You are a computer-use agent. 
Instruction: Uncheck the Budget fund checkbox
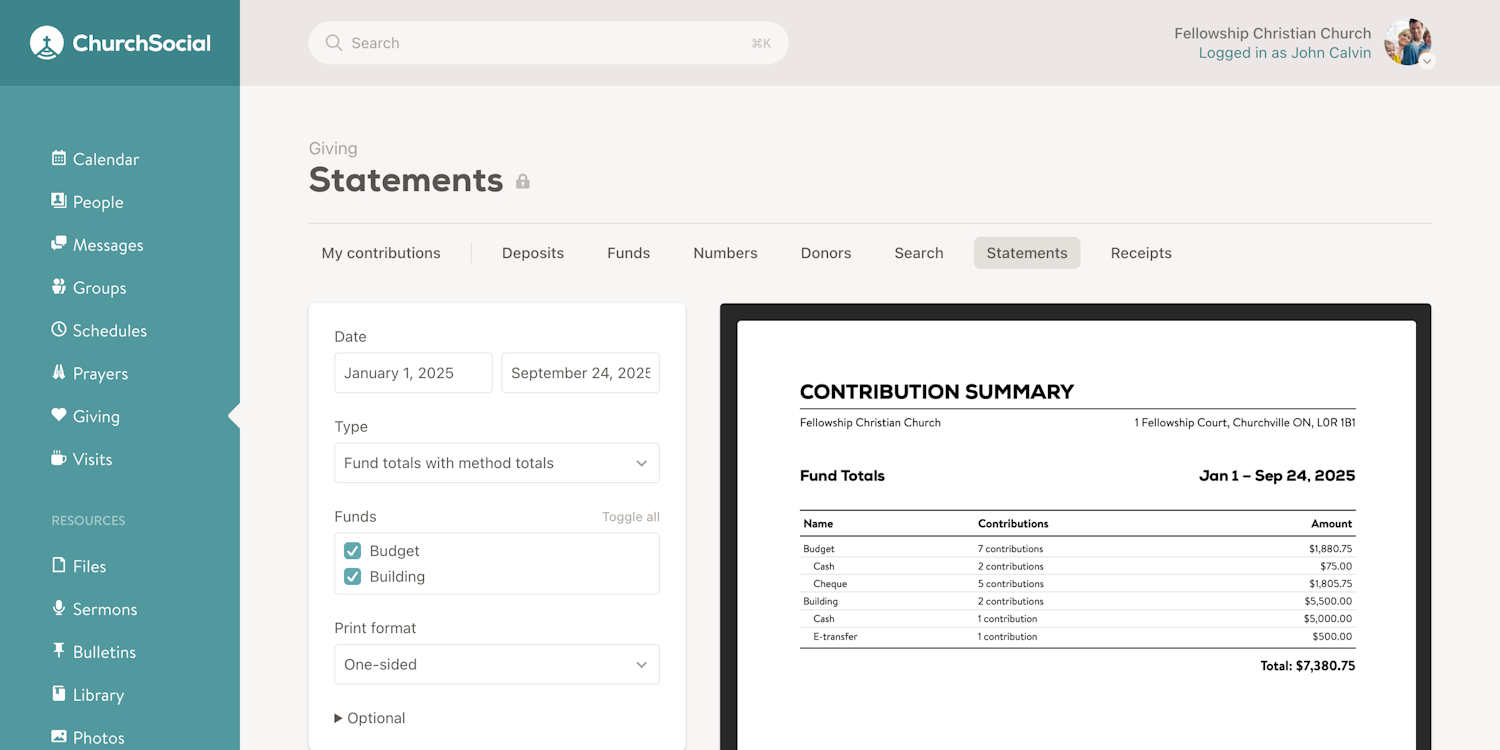352,551
